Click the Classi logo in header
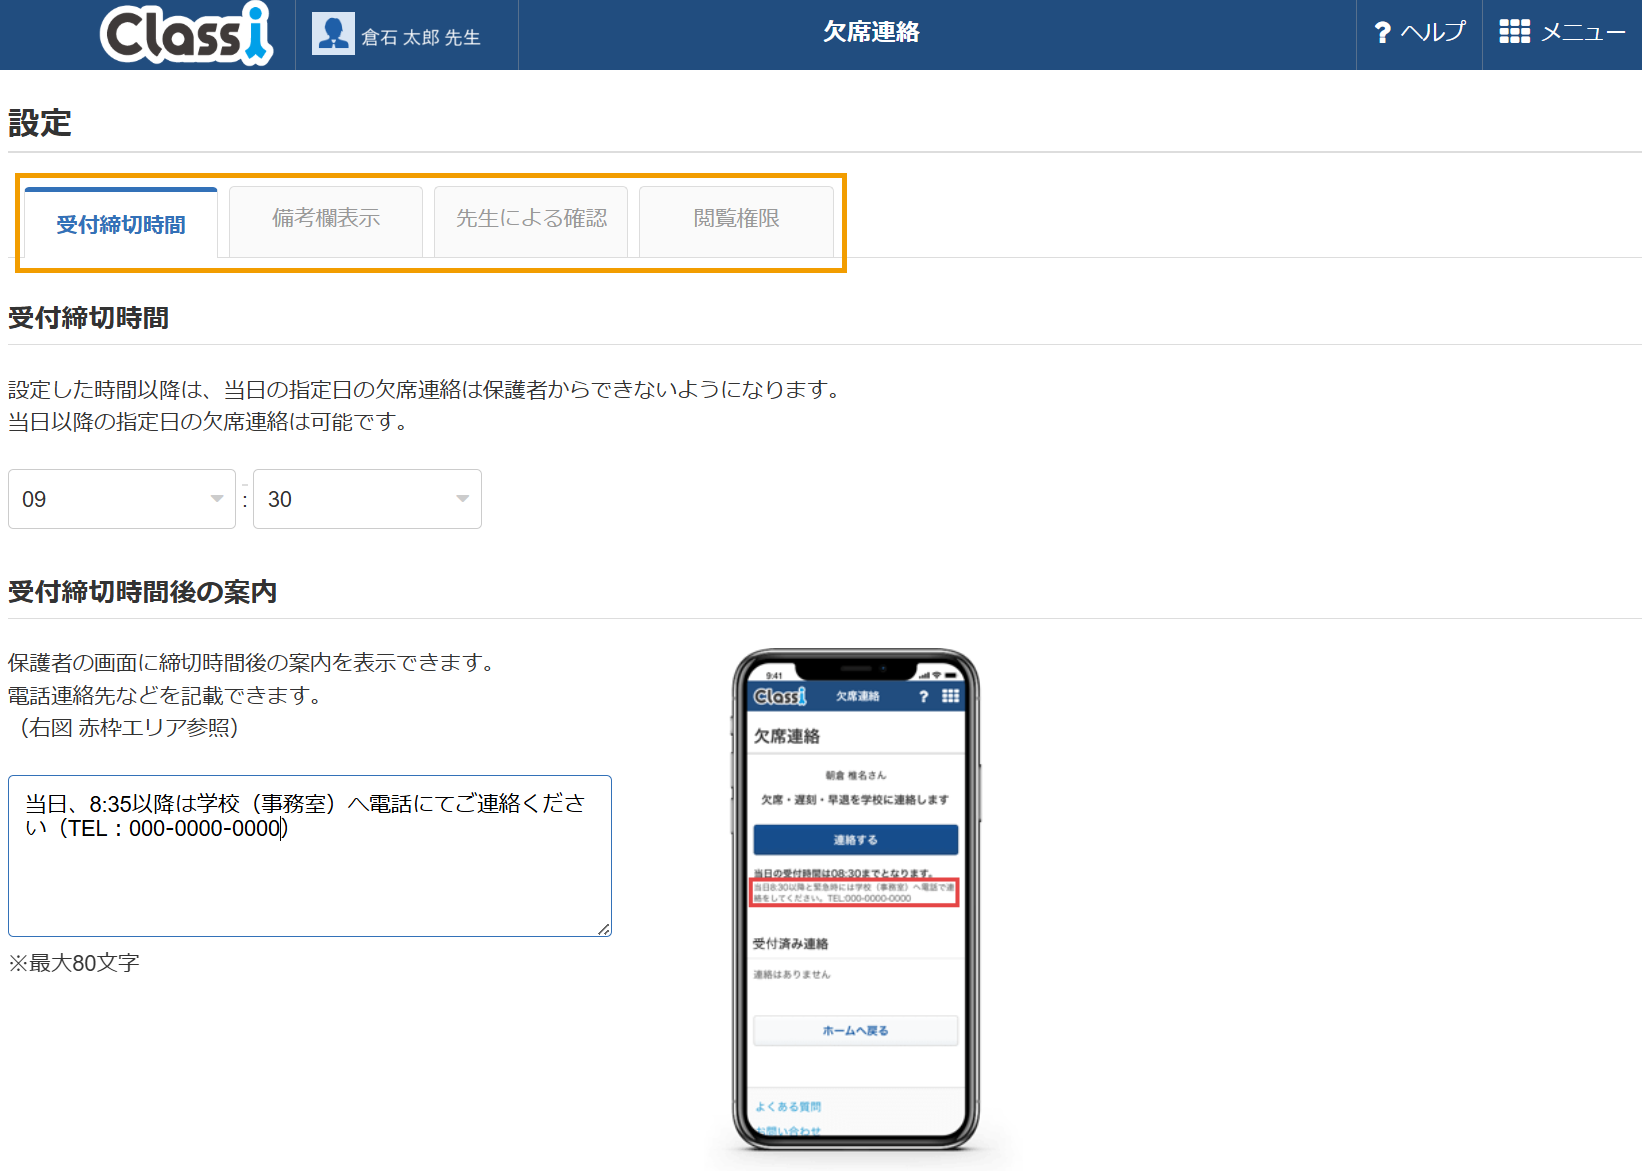This screenshot has width=1642, height=1171. (x=186, y=34)
